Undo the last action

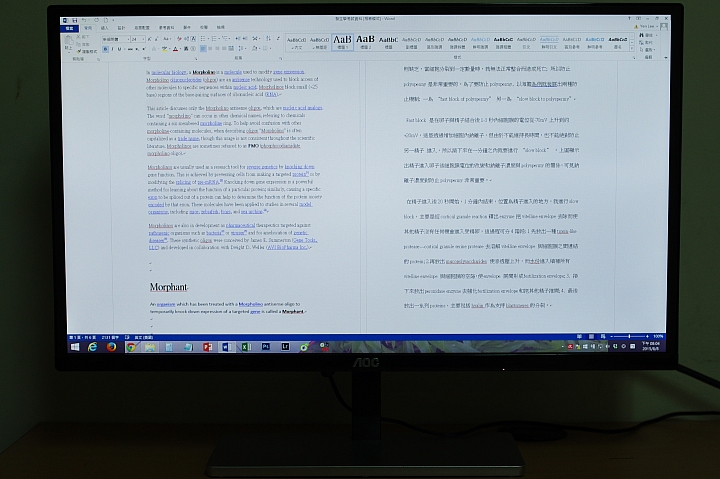pos(84,20)
